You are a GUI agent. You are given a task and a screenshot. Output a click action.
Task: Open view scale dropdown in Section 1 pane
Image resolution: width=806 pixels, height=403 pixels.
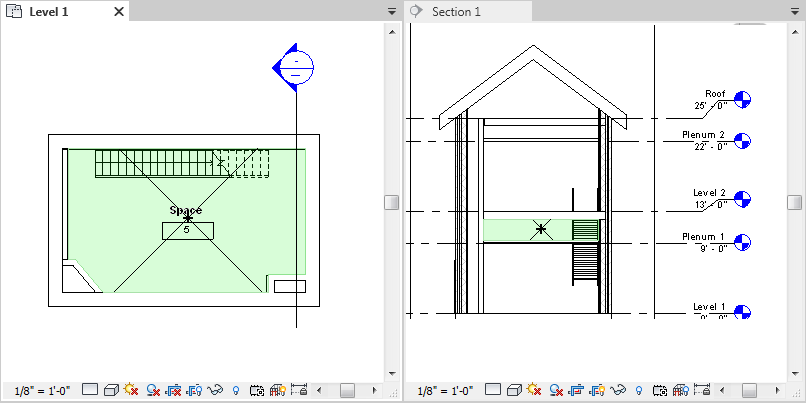point(446,390)
